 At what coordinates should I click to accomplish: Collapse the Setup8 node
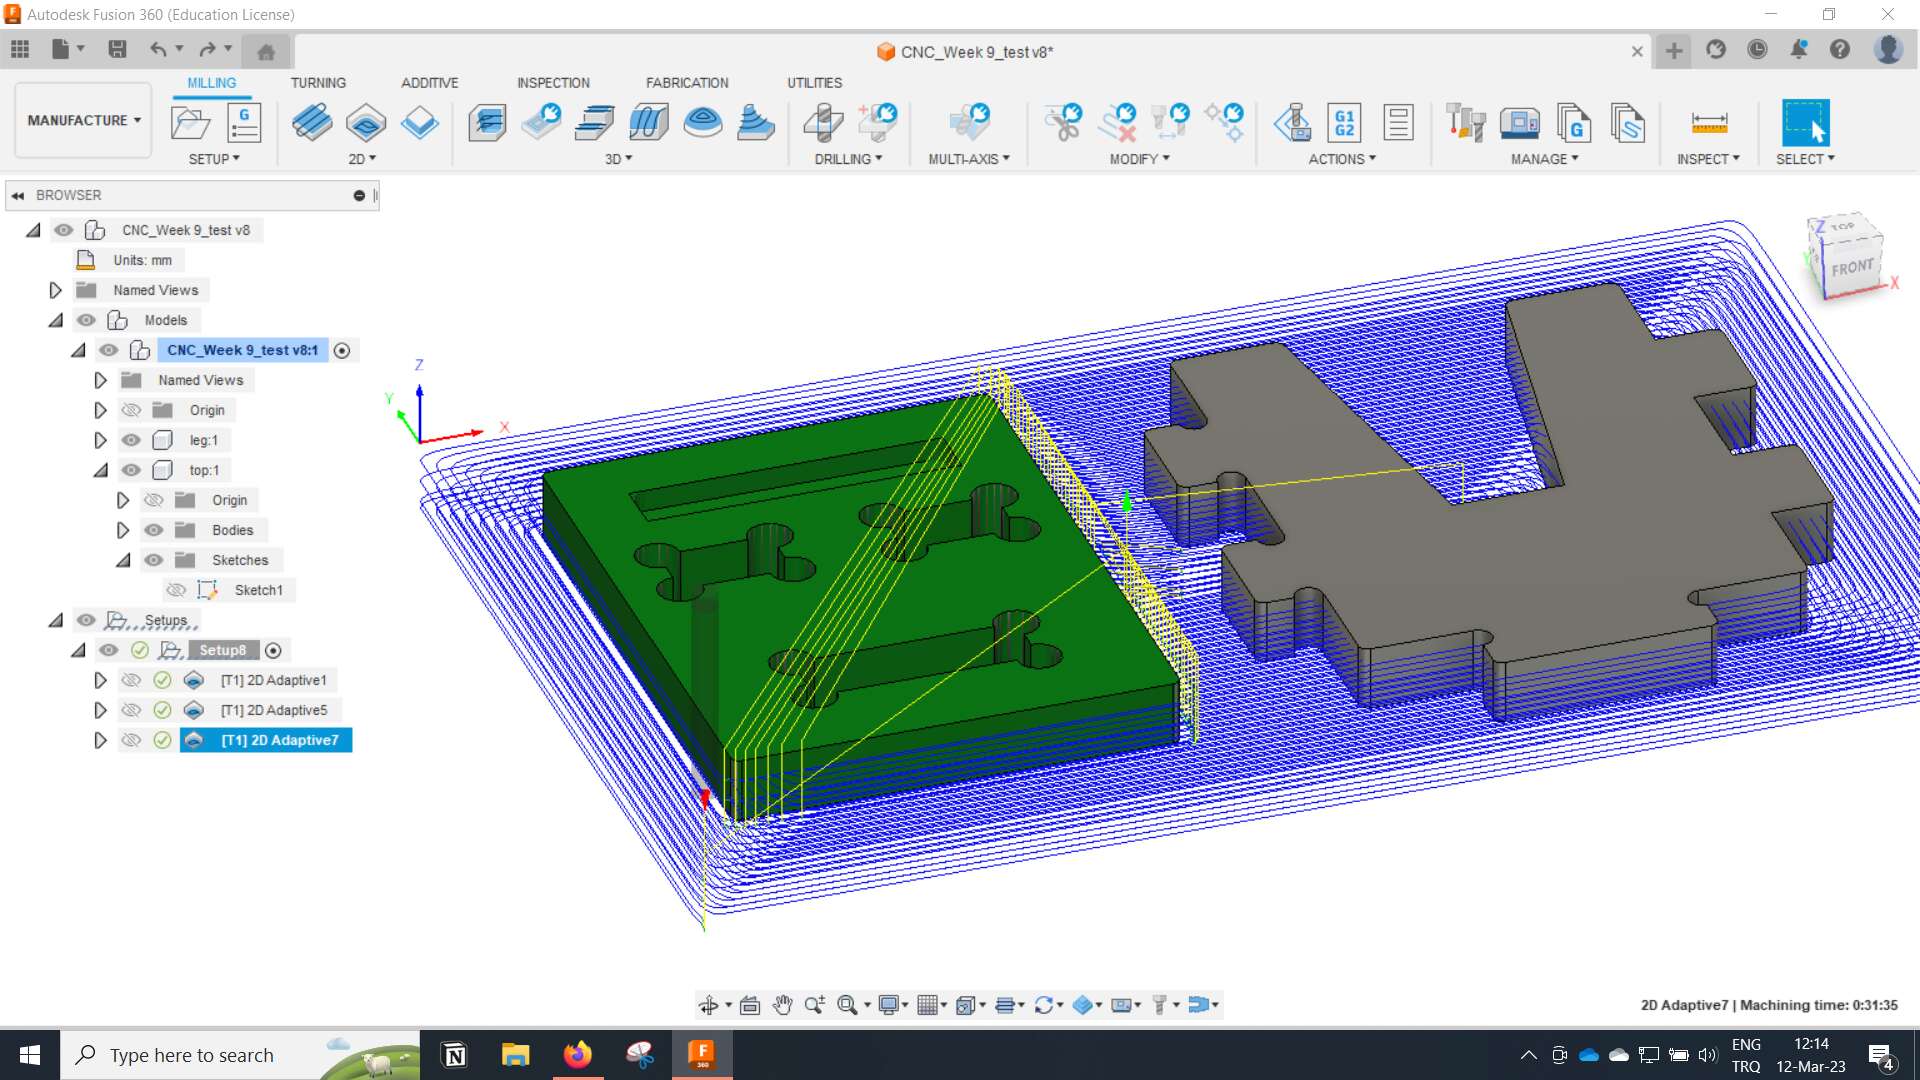click(x=78, y=650)
